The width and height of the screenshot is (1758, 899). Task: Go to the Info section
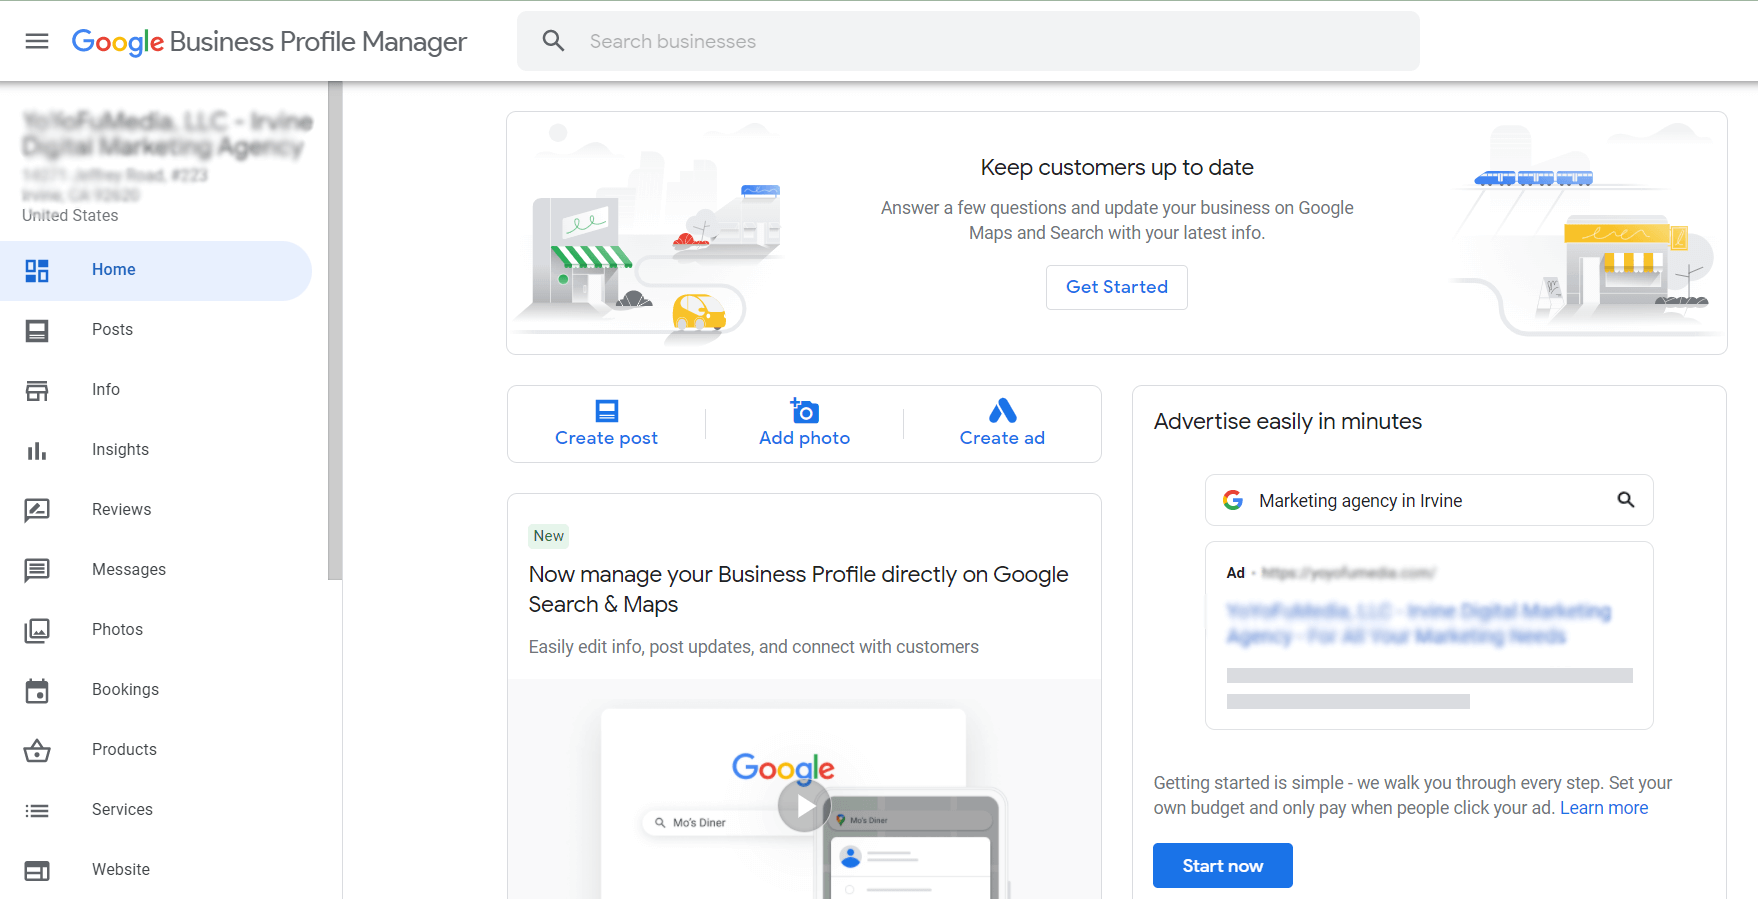[x=106, y=390]
